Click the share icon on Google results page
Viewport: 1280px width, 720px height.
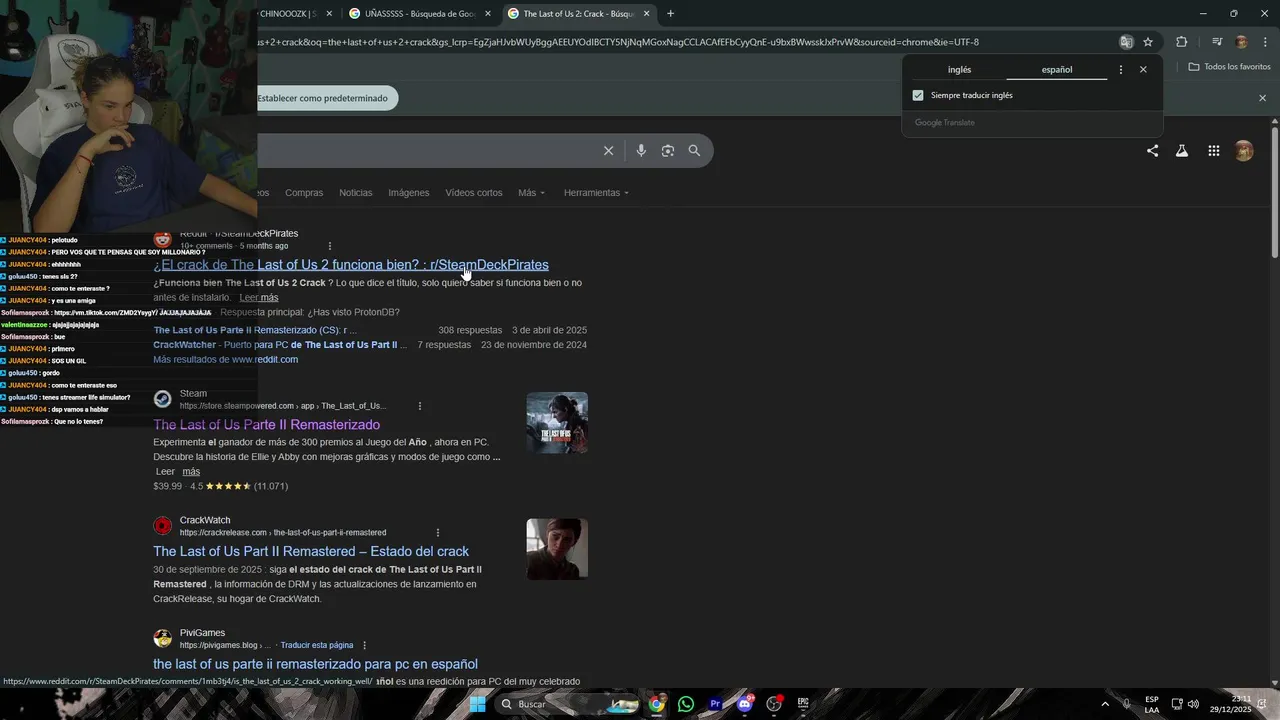[x=1152, y=151]
